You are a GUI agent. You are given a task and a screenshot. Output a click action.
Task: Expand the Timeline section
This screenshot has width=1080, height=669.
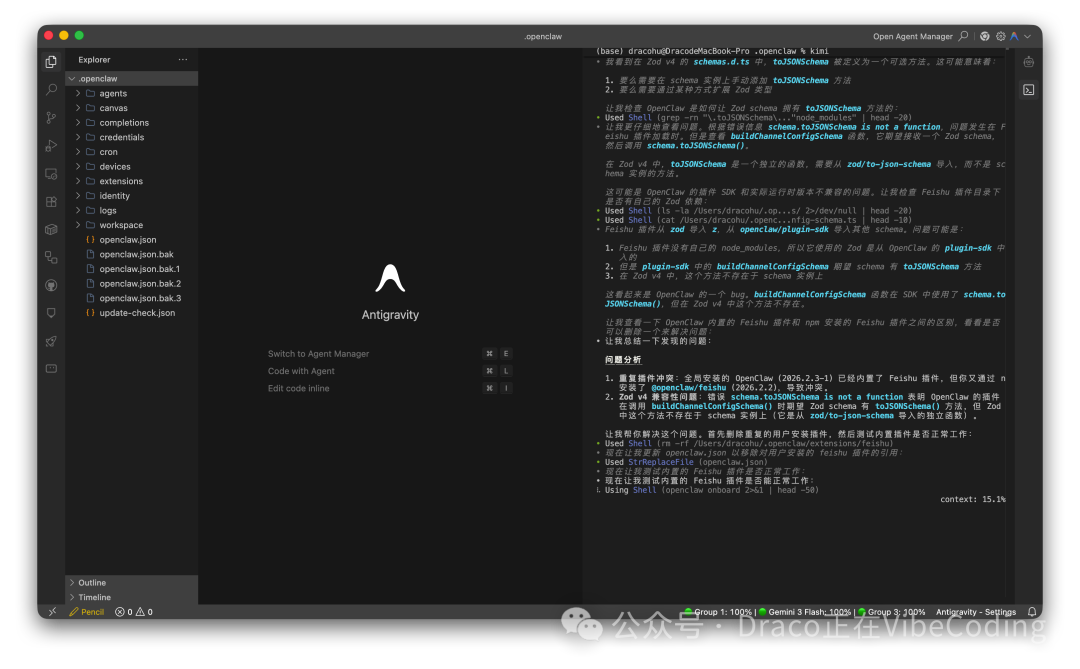point(94,597)
